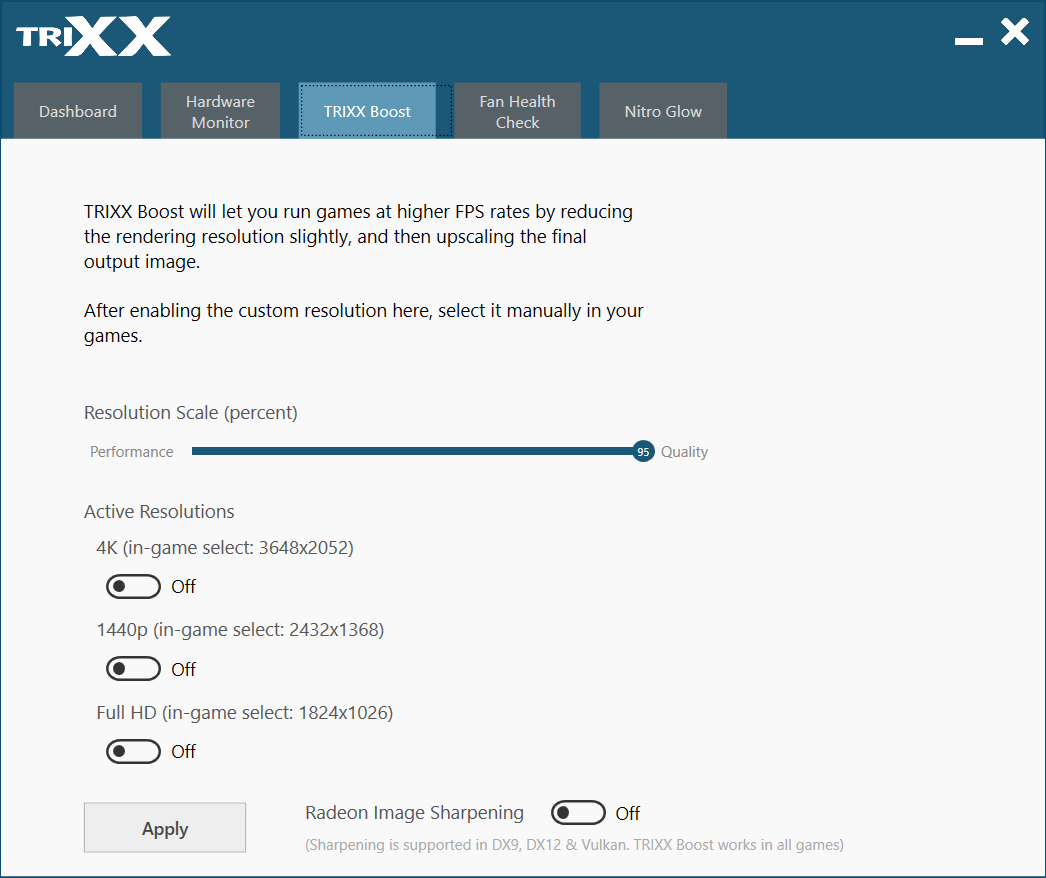Click the 1440p in-game select 2432x1368 text

(x=240, y=630)
